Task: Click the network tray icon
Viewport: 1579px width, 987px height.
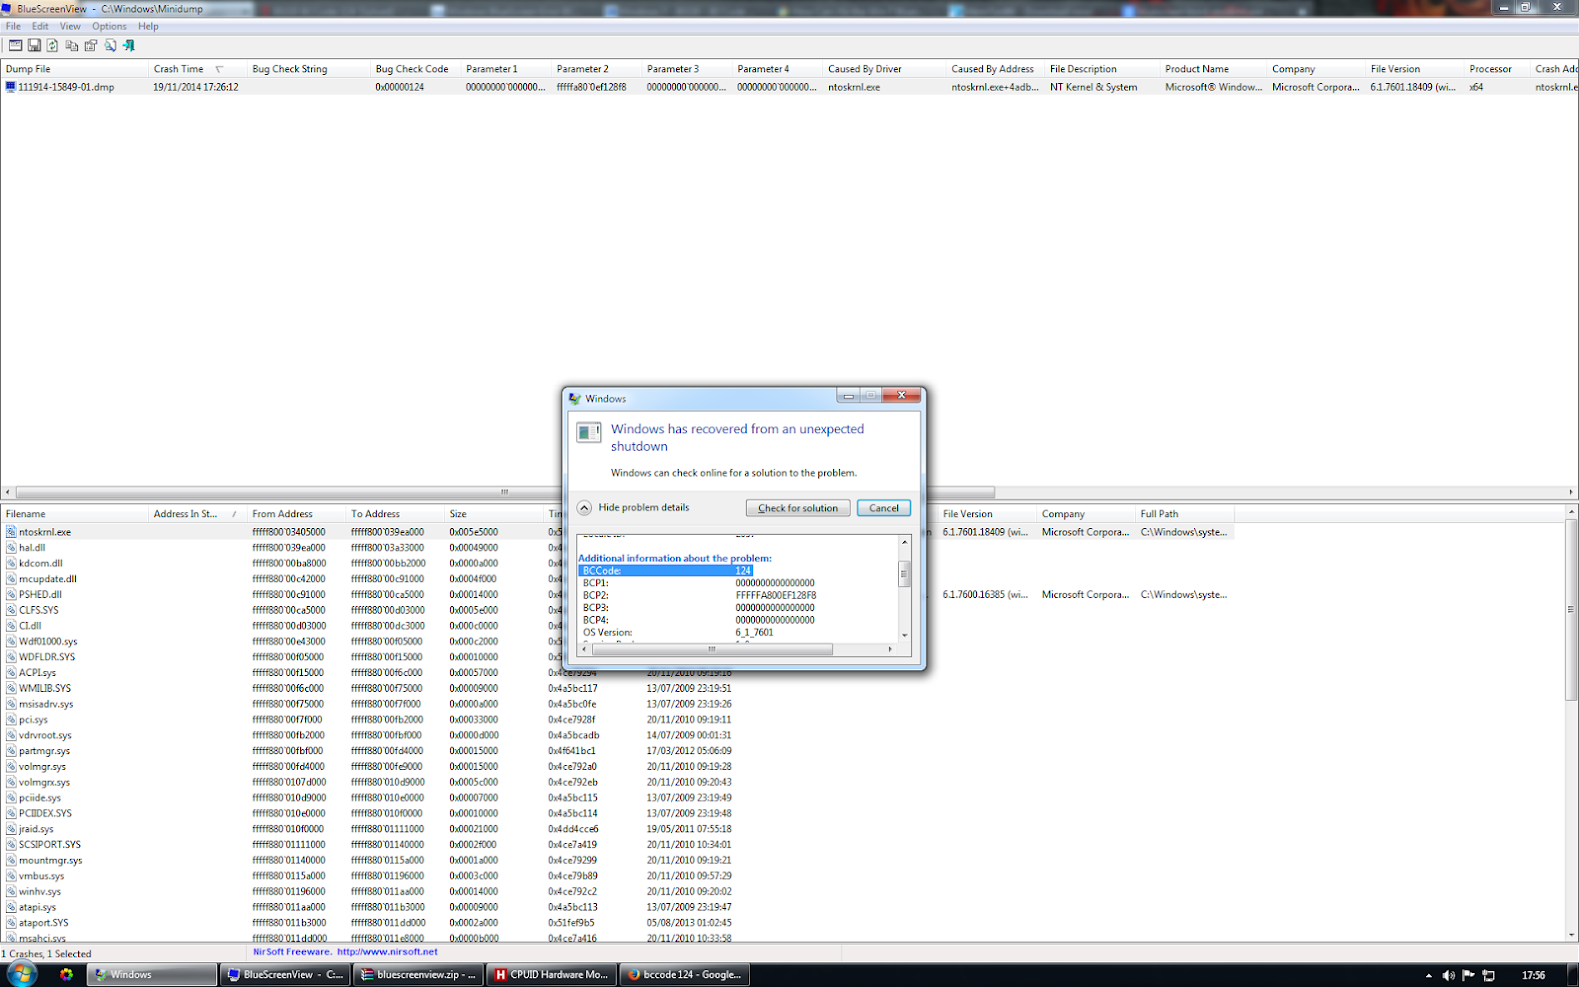Action: click(1489, 975)
